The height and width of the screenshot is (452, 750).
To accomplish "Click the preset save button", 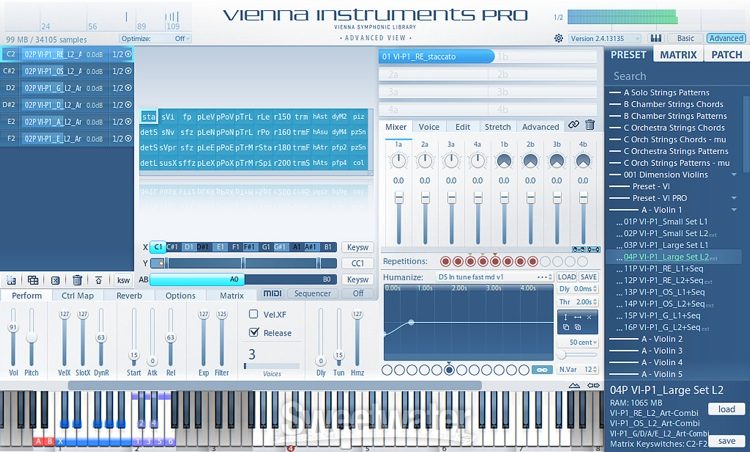I will pyautogui.click(x=726, y=441).
